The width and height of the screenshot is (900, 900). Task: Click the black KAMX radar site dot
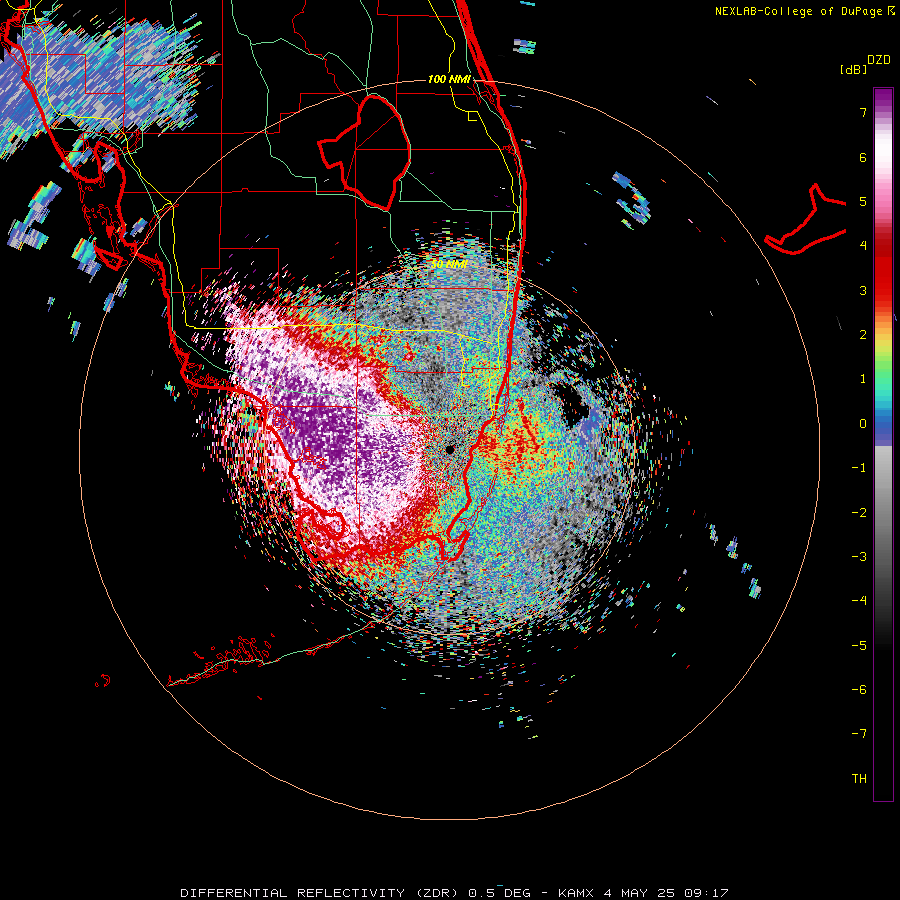tap(449, 449)
